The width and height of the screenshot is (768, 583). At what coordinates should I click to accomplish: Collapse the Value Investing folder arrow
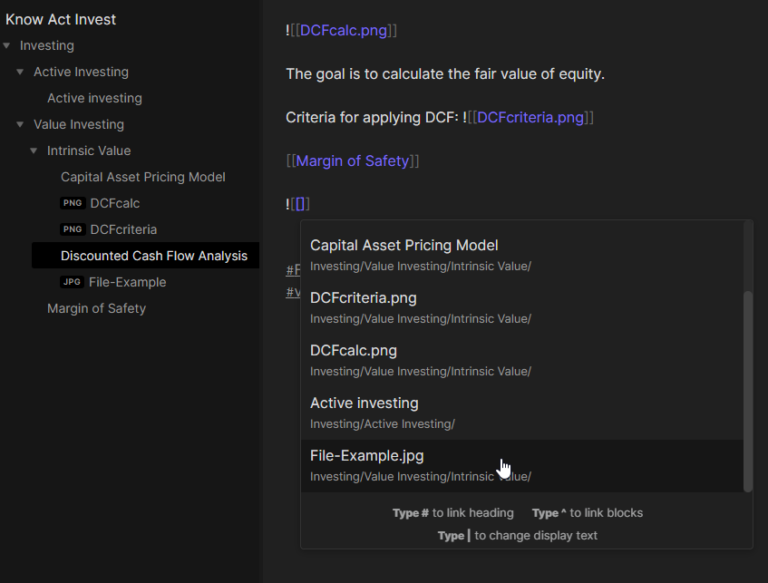[20, 125]
